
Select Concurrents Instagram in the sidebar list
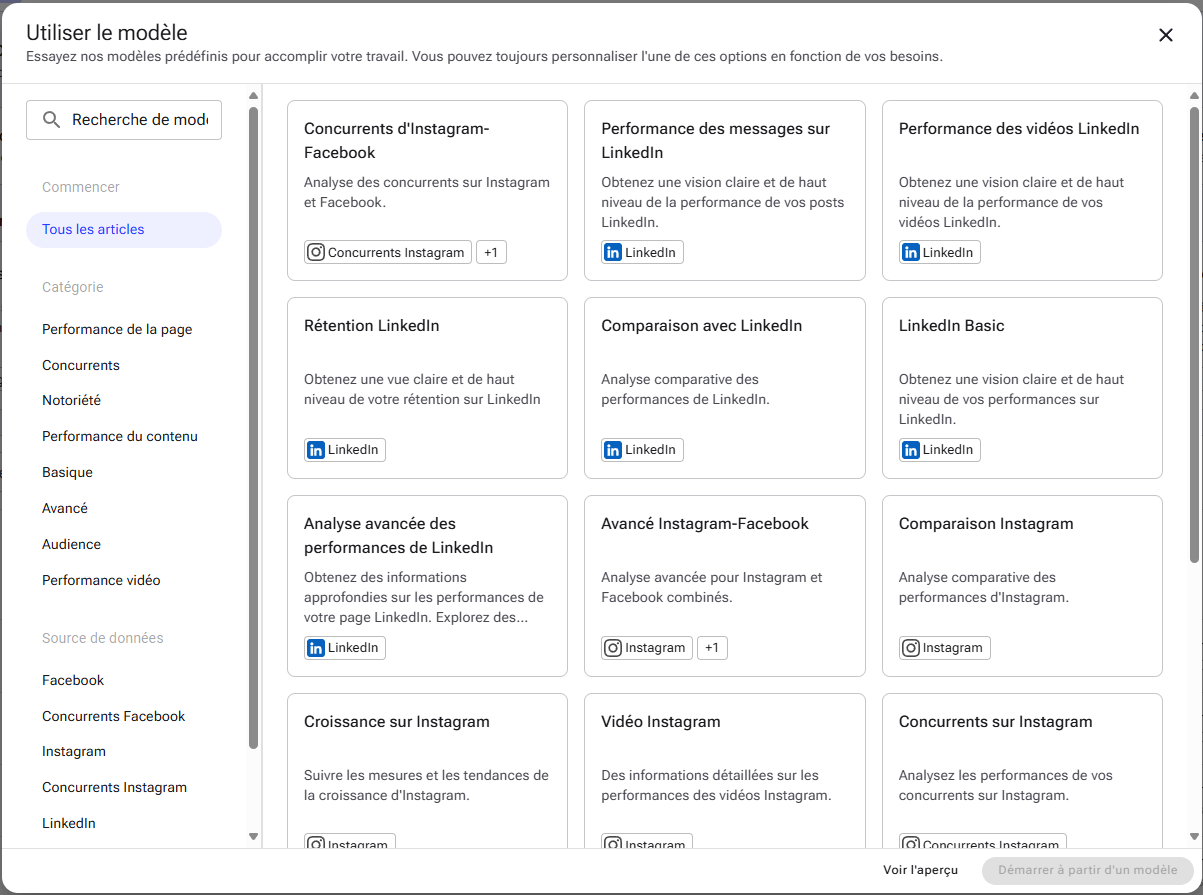point(114,788)
